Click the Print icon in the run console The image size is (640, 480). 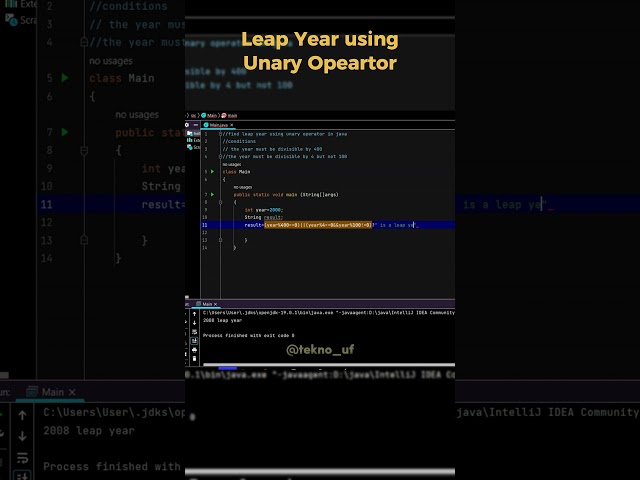(x=194, y=350)
